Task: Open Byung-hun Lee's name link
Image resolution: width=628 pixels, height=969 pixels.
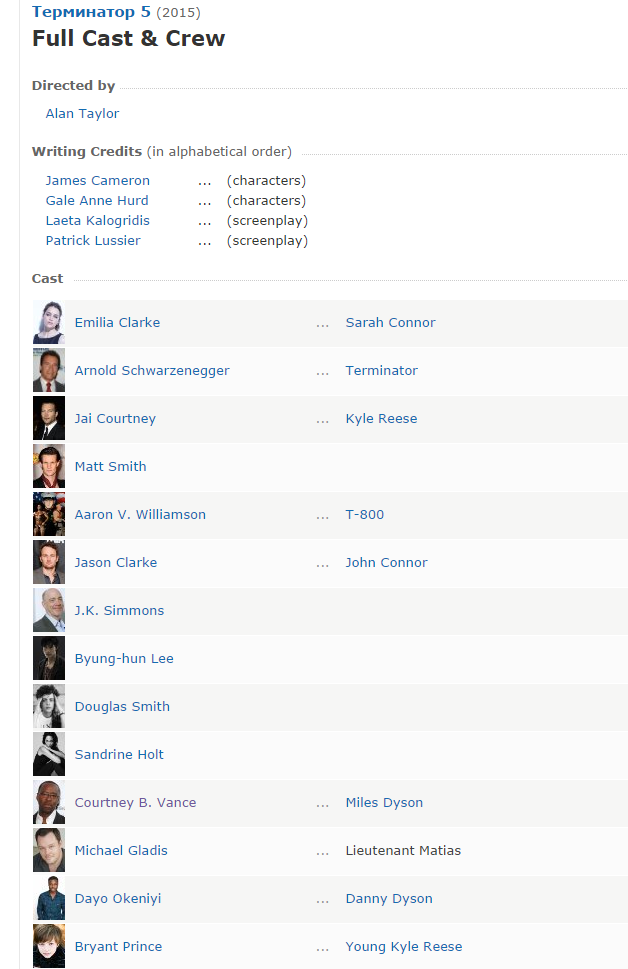Action: coord(124,659)
